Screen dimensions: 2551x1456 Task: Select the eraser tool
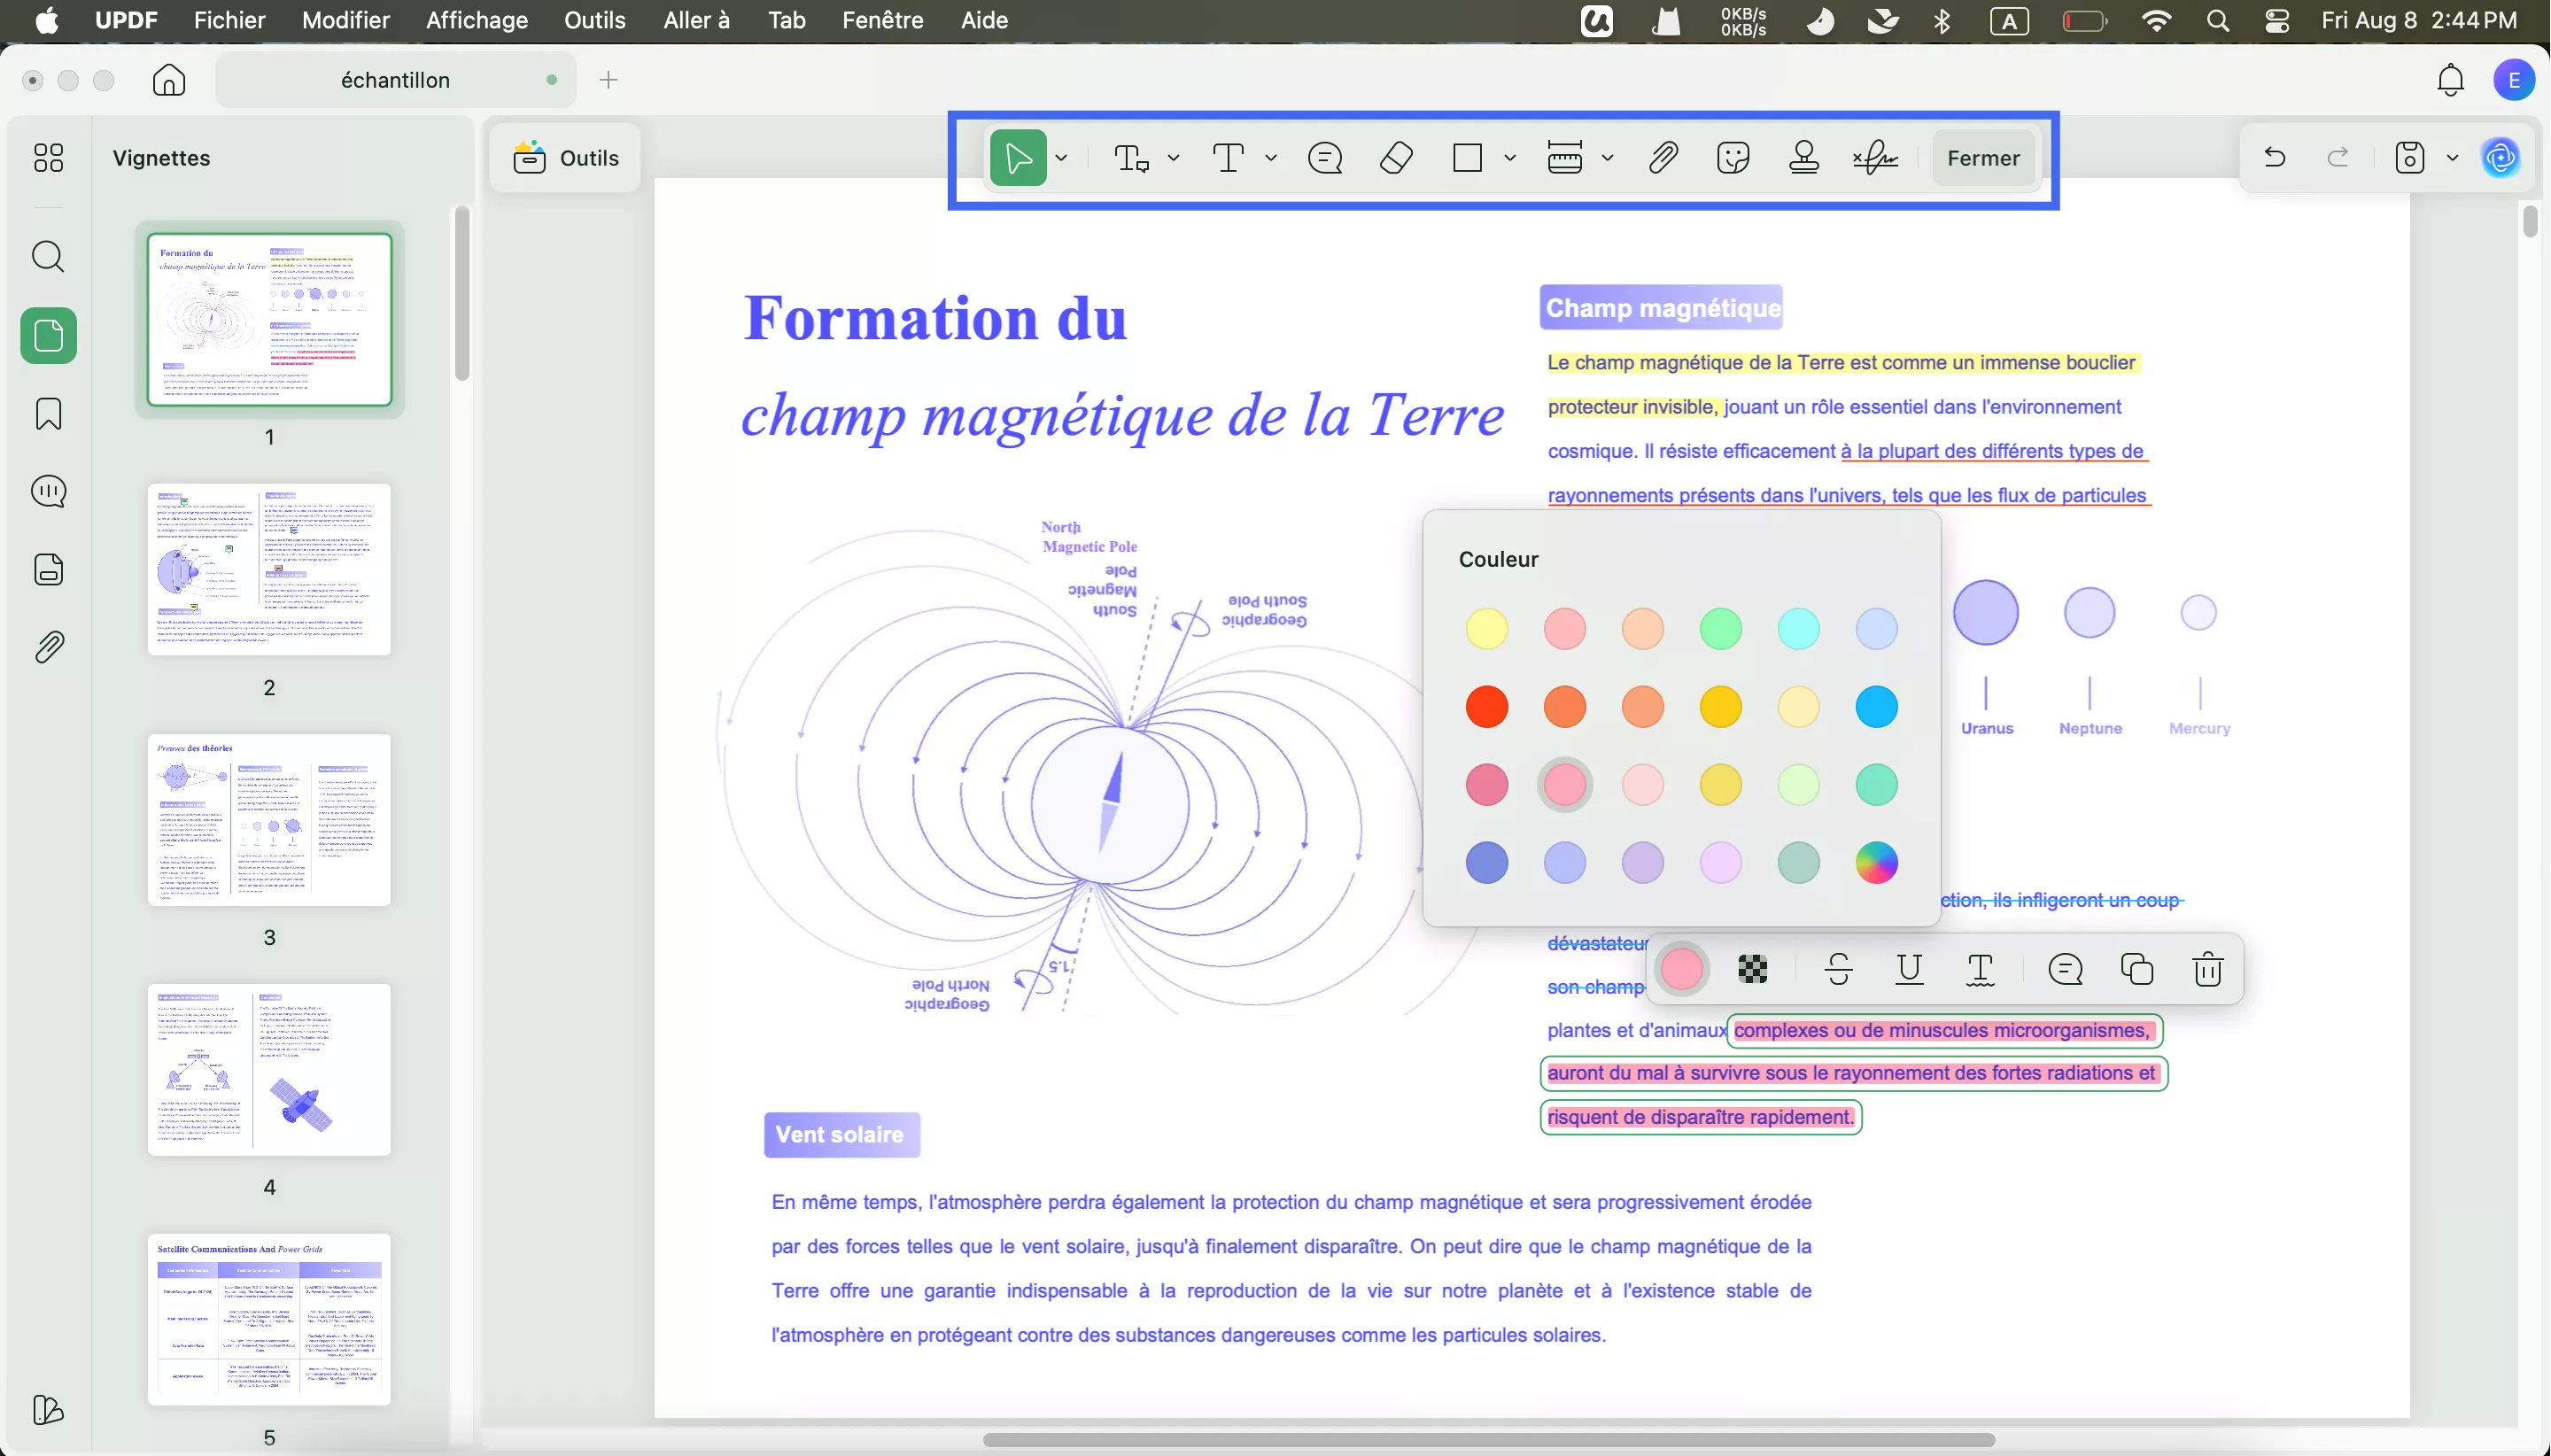[1396, 158]
